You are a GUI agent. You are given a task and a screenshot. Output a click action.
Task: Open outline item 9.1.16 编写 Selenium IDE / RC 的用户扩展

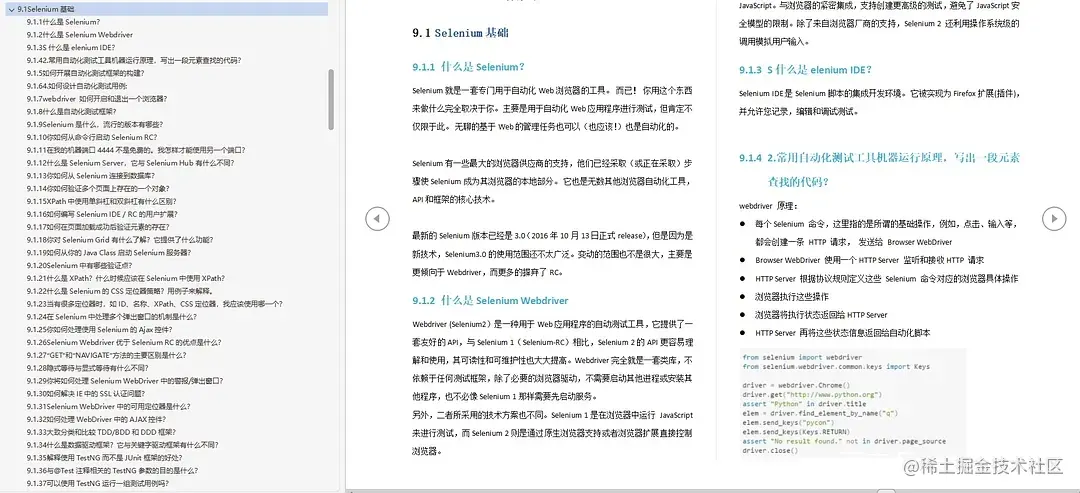(101, 214)
